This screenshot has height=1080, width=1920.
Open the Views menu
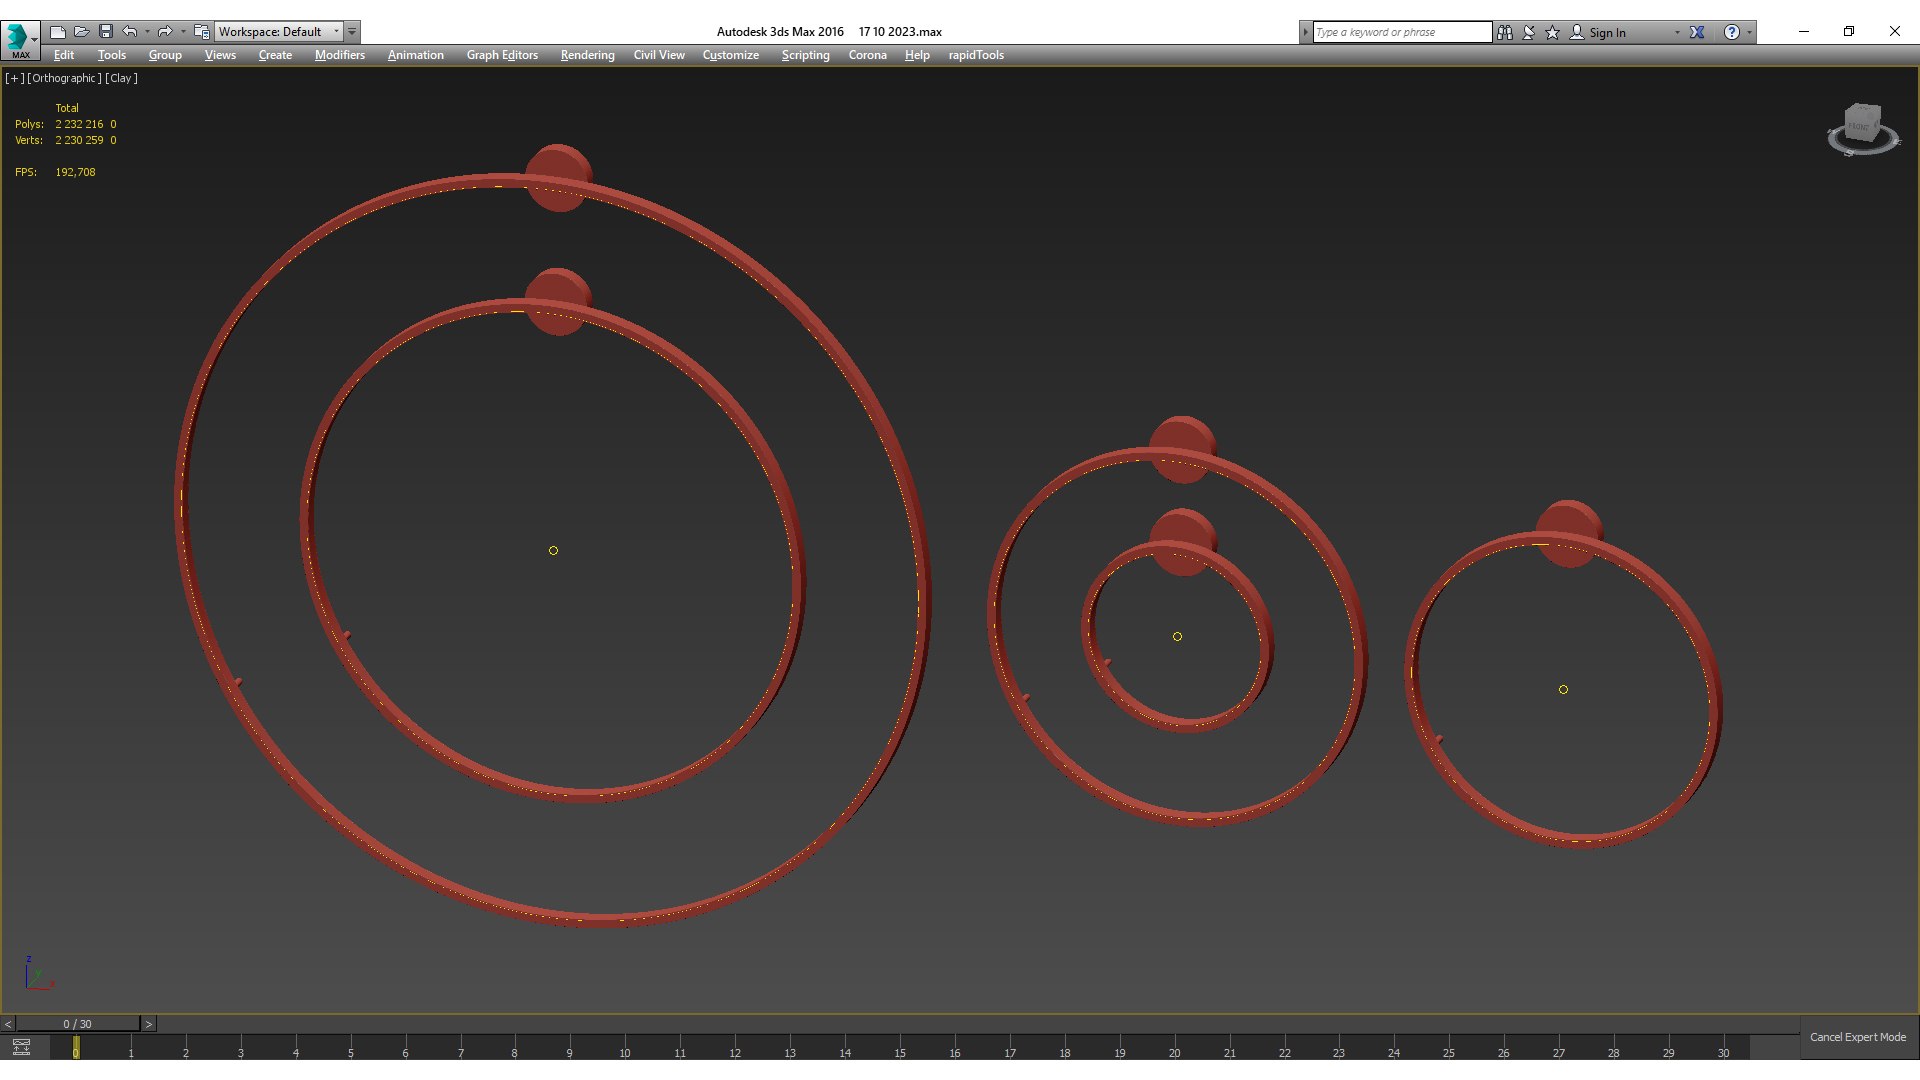pos(220,55)
